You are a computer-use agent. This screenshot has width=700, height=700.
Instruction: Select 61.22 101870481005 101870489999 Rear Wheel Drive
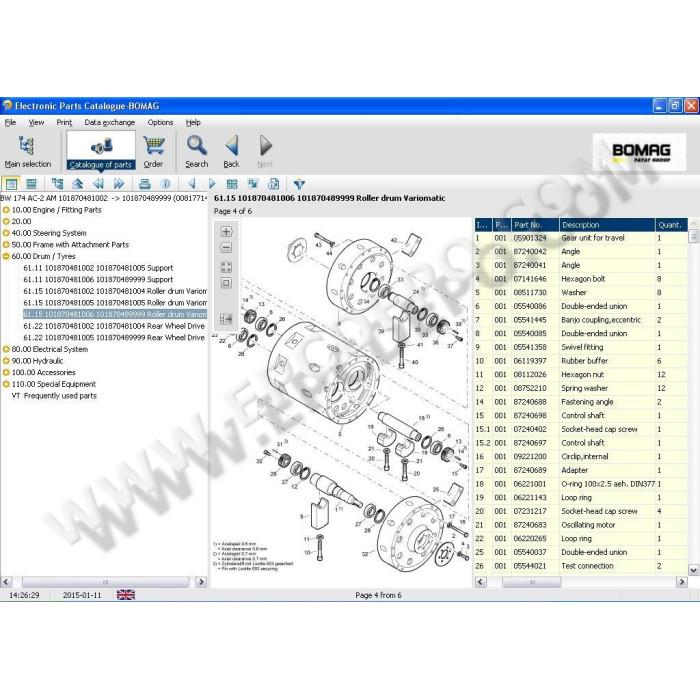click(x=114, y=338)
